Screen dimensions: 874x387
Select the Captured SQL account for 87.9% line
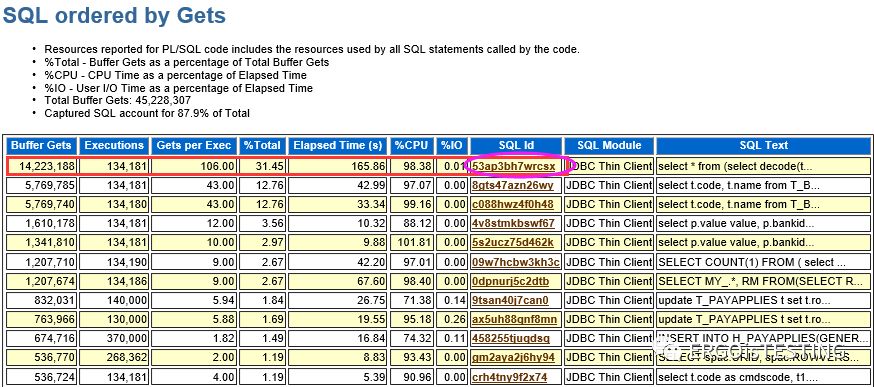pos(147,113)
